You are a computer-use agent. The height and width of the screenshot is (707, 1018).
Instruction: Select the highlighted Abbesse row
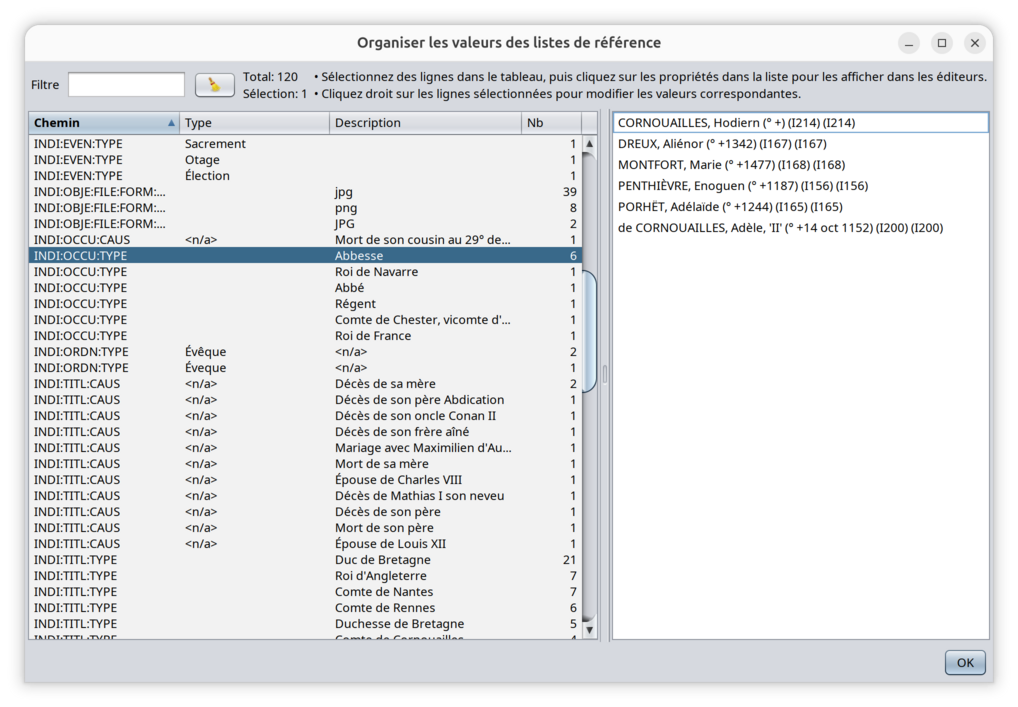(x=305, y=256)
